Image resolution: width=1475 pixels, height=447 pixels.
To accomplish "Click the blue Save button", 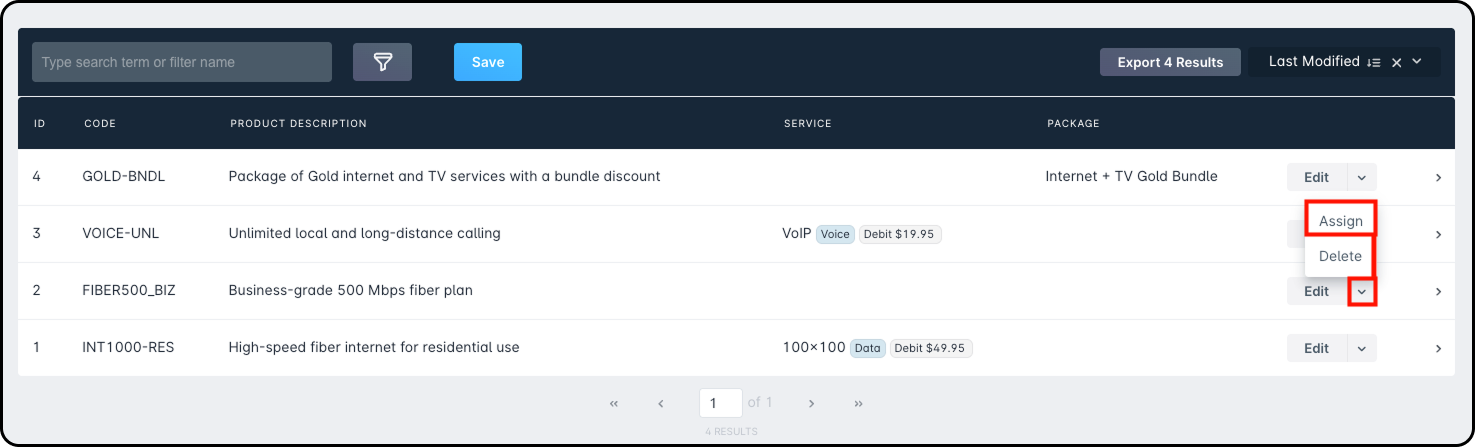I will click(x=488, y=62).
